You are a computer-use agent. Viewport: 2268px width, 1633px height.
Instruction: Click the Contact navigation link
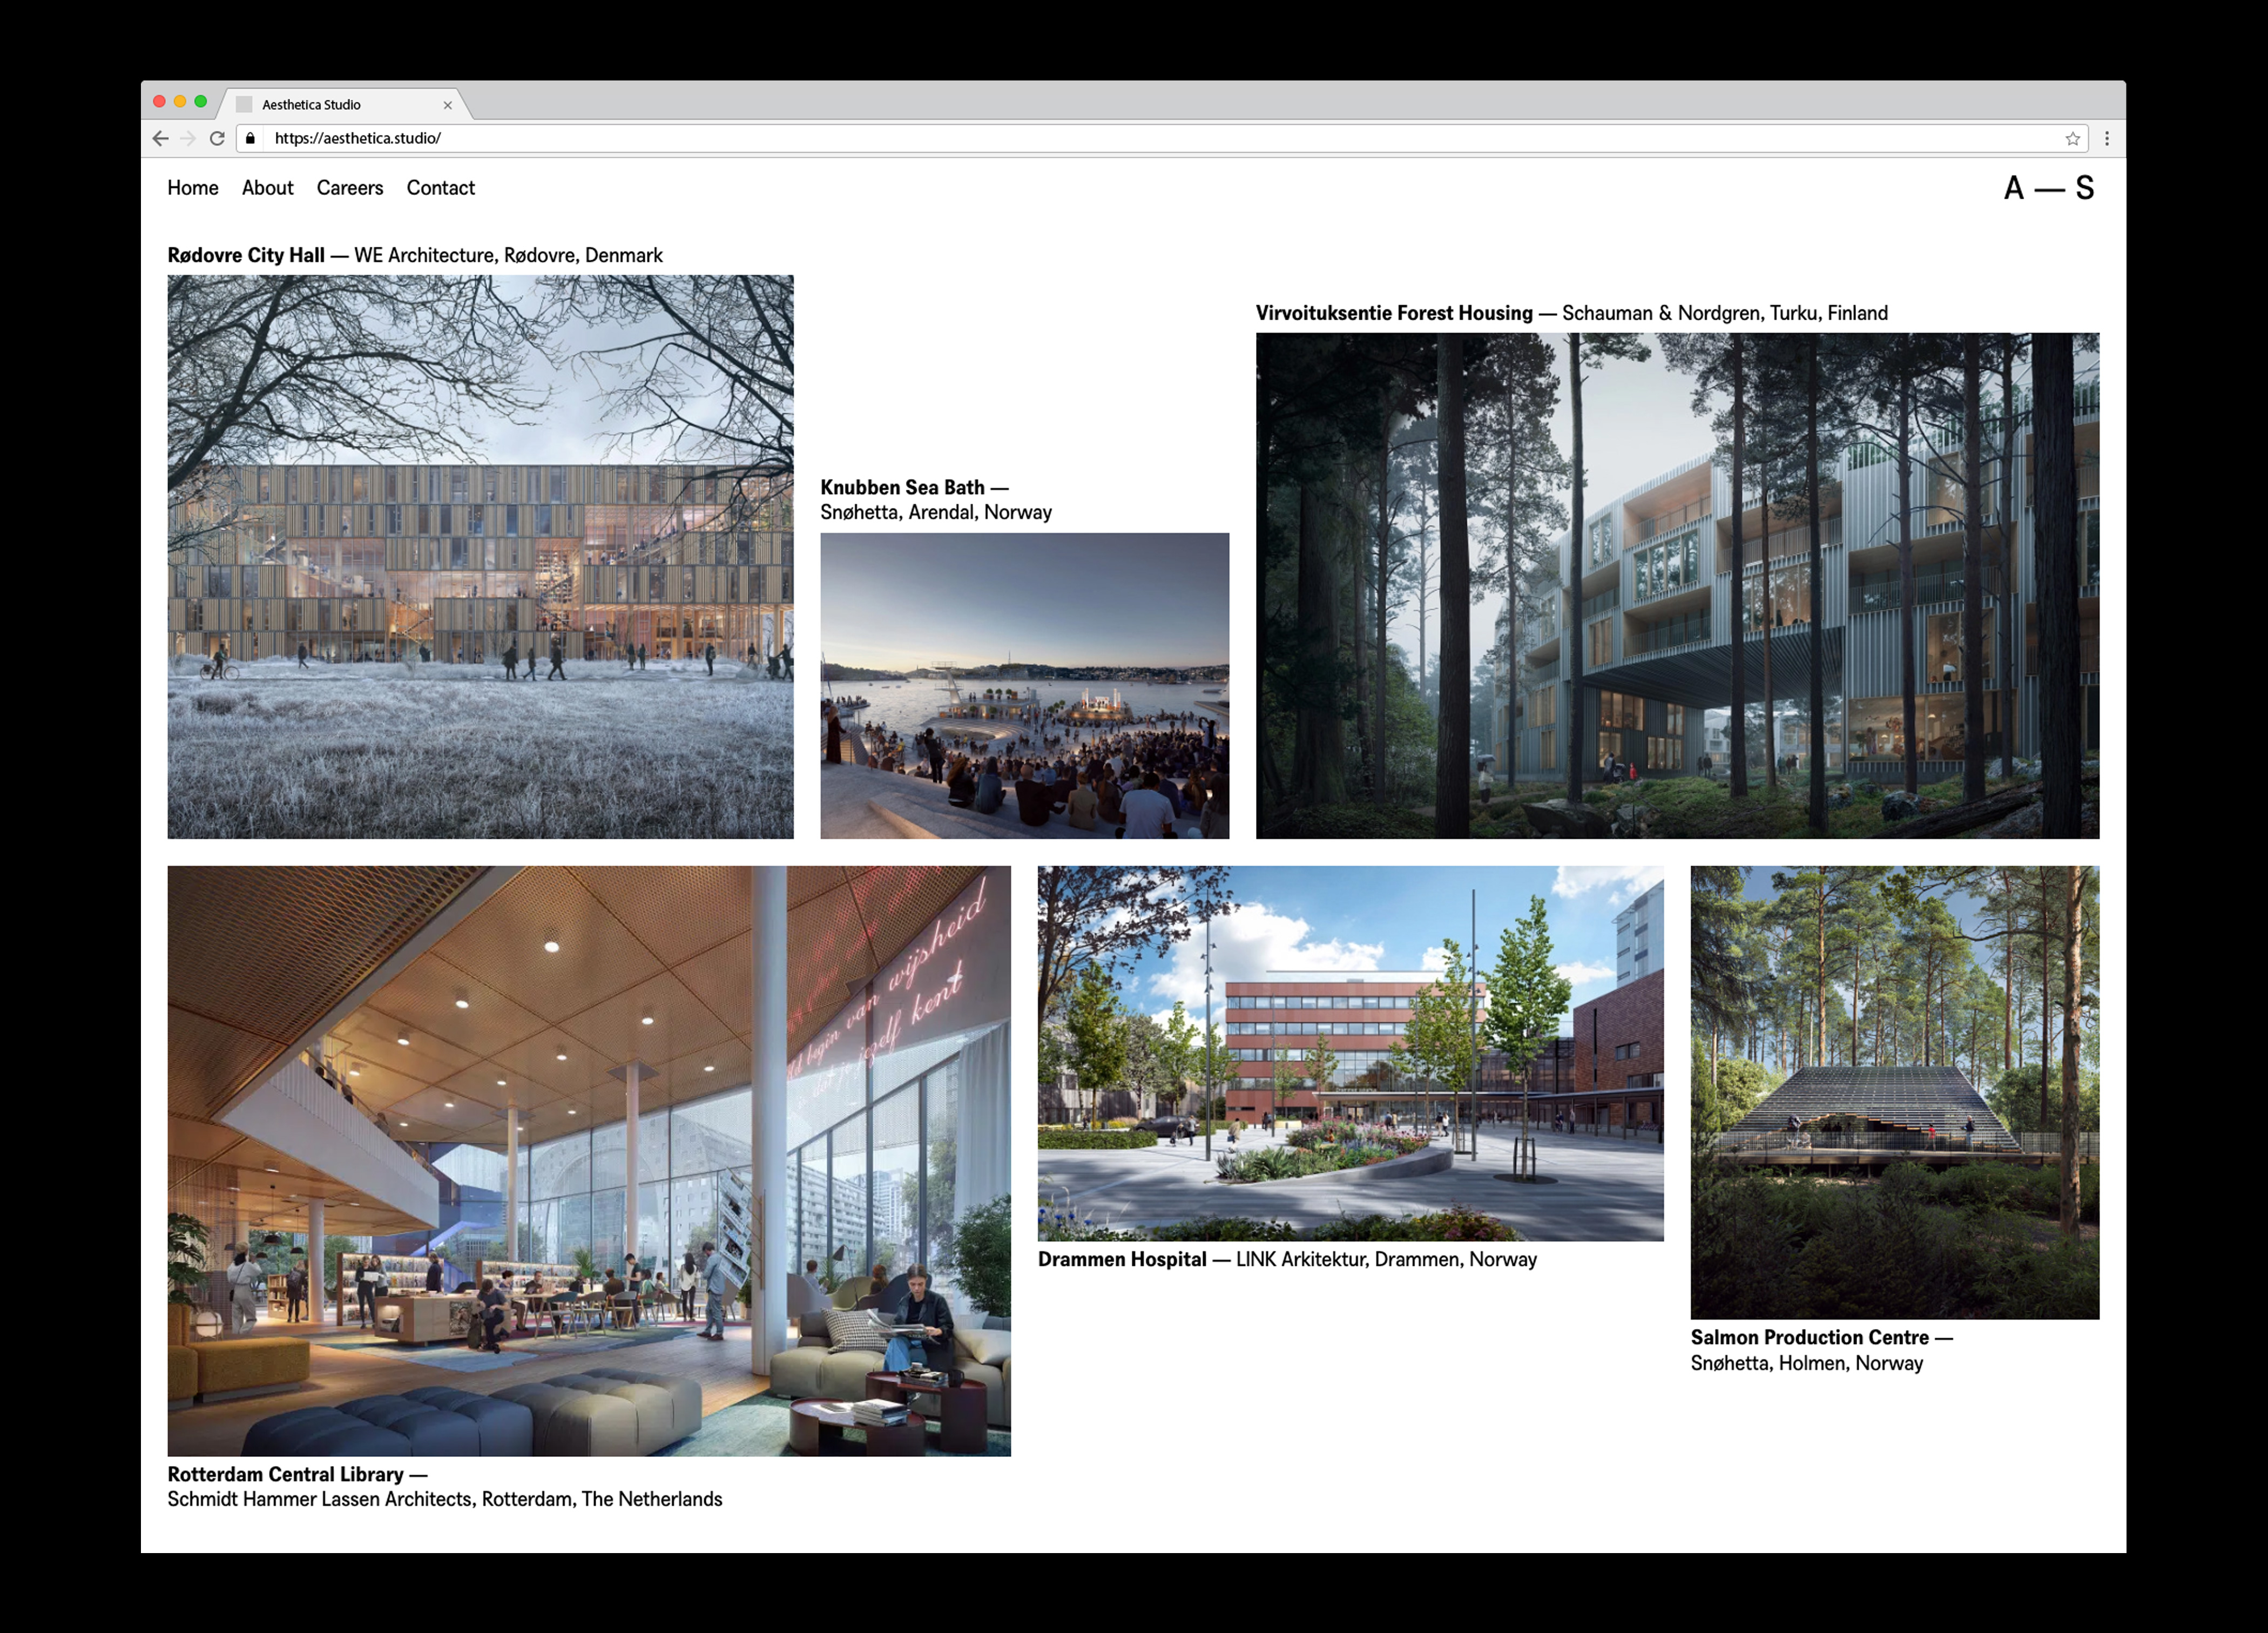[440, 188]
